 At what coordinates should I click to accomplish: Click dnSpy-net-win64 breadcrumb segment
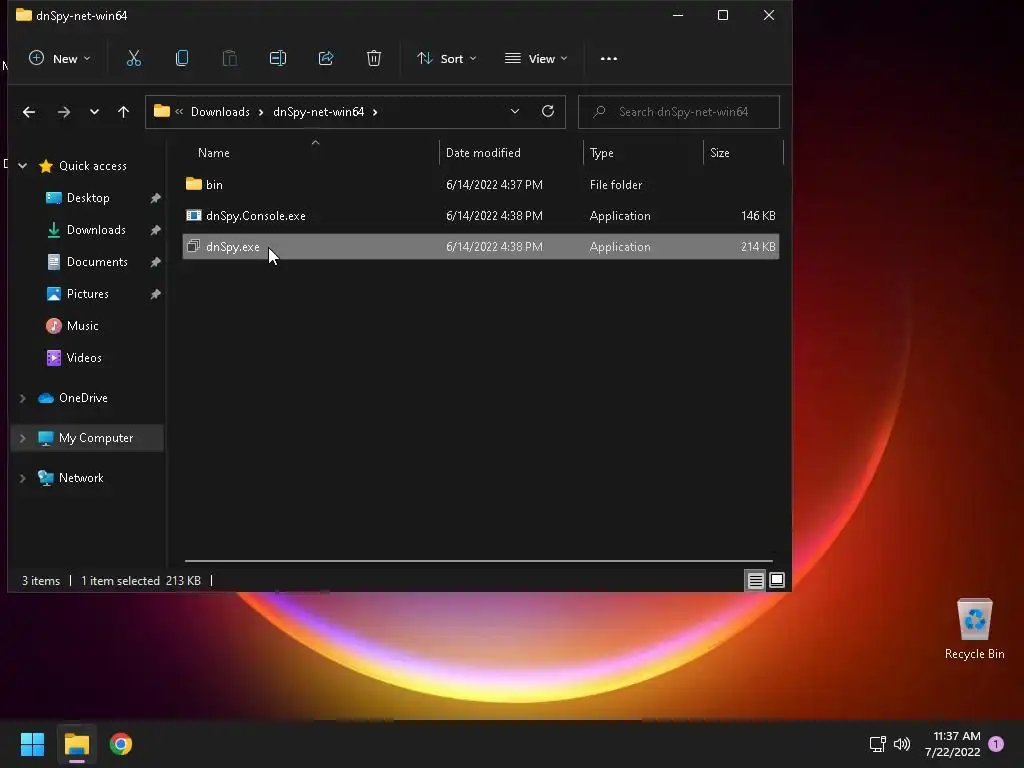pyautogui.click(x=319, y=112)
